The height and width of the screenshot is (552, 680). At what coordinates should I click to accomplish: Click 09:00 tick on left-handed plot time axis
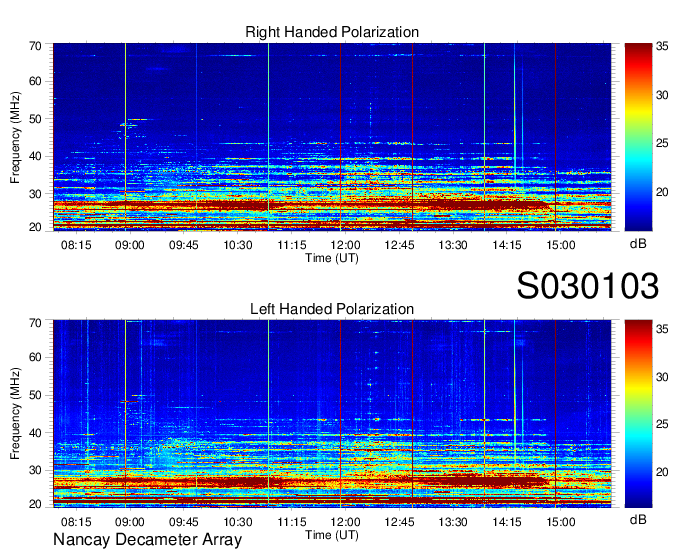click(x=129, y=522)
